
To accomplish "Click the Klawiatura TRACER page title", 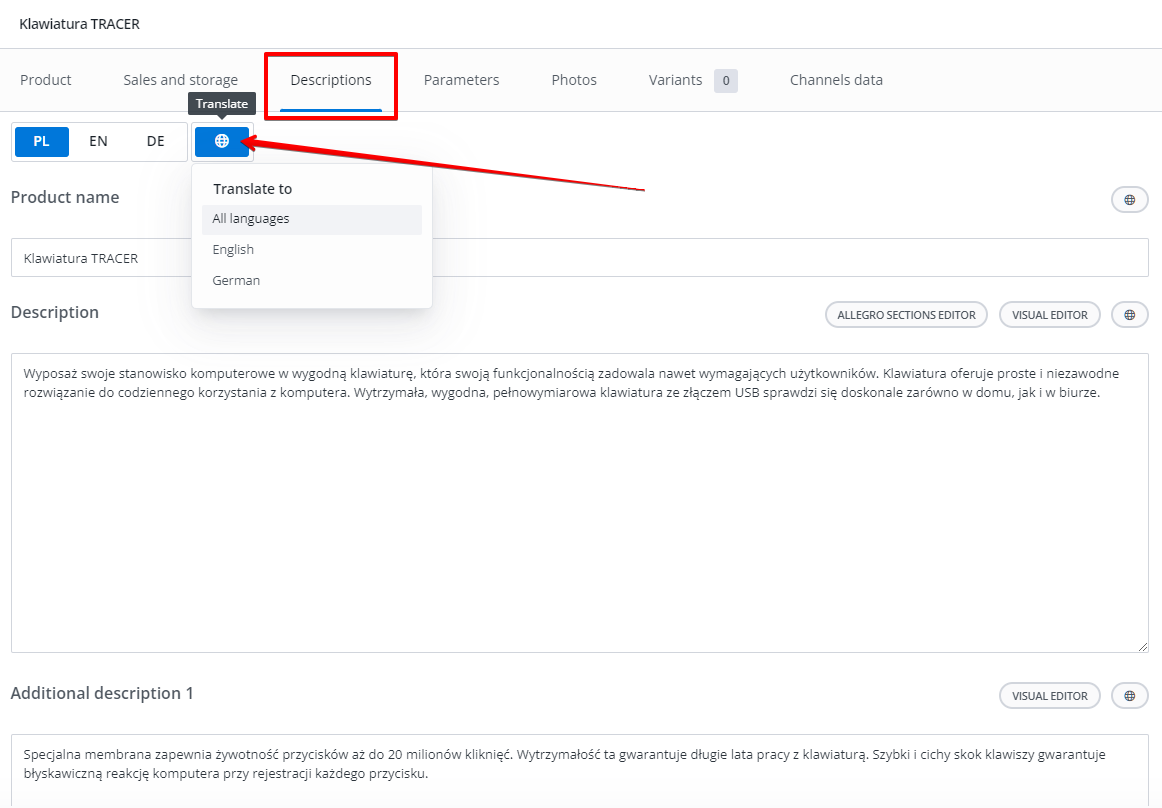I will 79,24.
